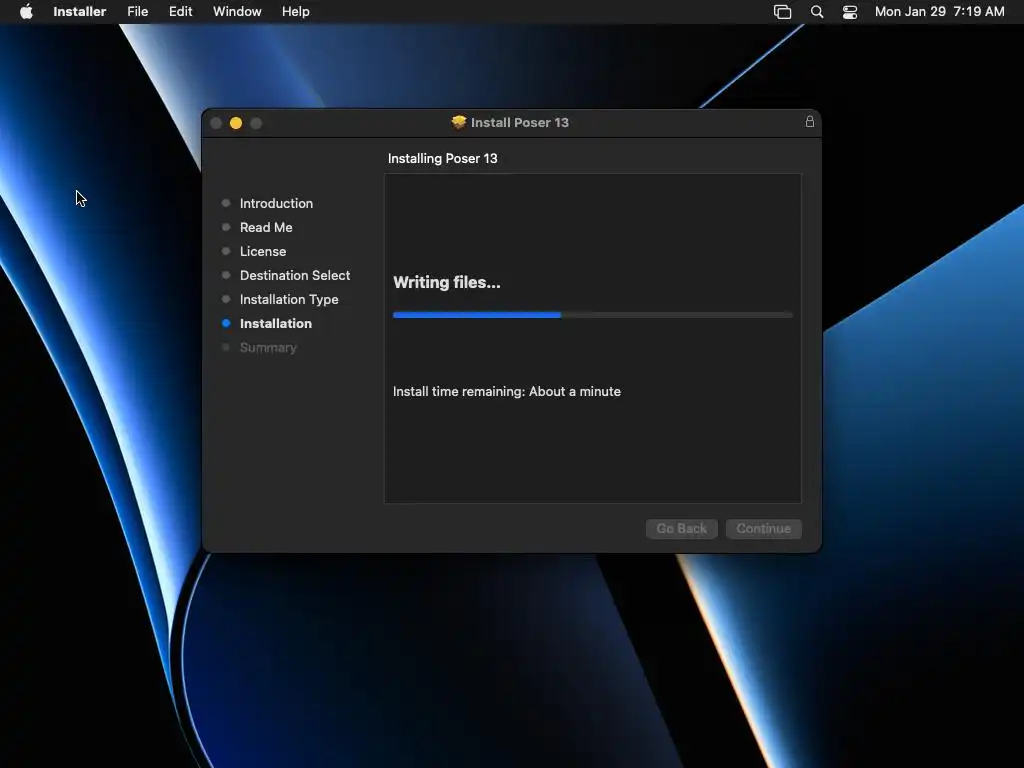Click the bullet beside License

226,251
